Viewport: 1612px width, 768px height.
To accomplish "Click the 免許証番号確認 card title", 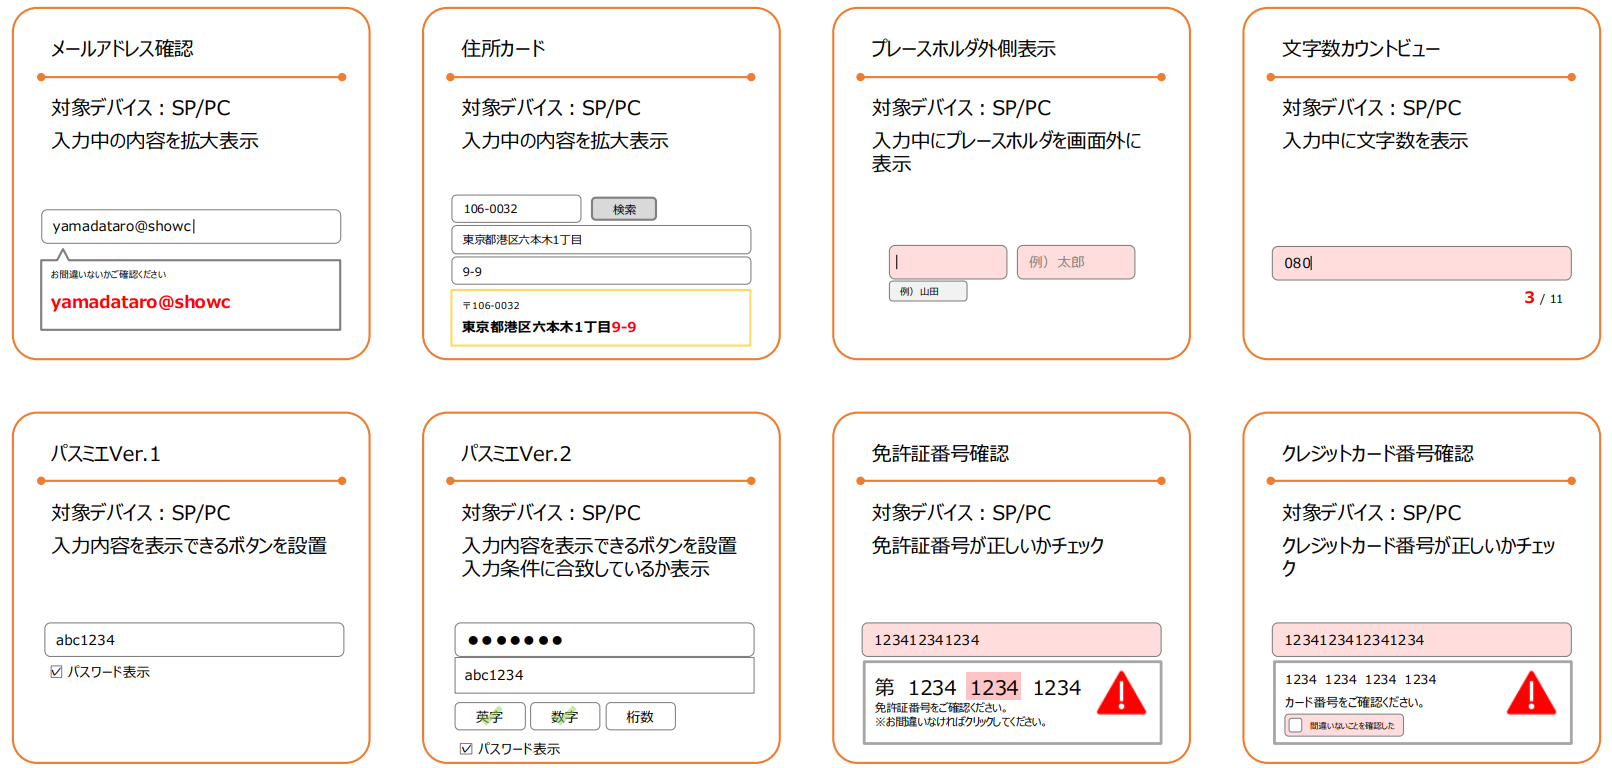I will coord(940,454).
